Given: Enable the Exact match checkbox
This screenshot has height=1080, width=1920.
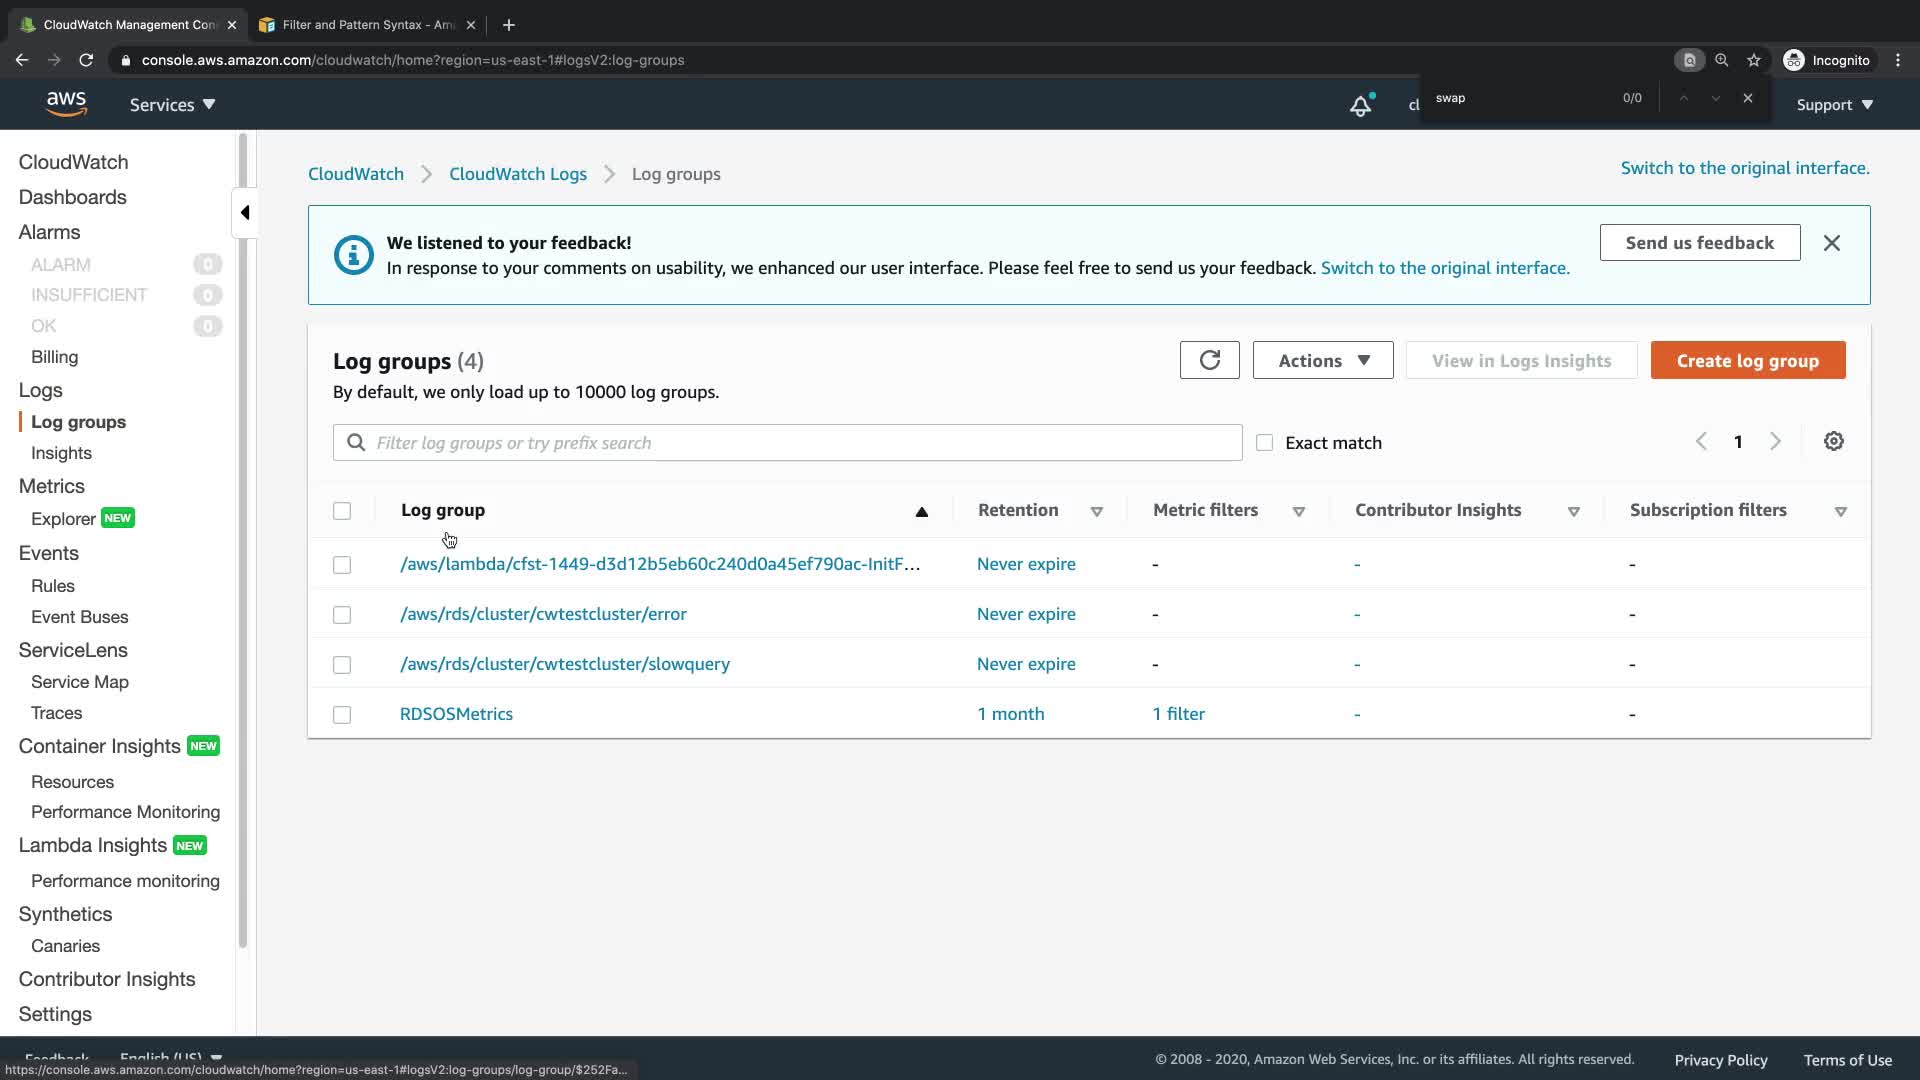Looking at the screenshot, I should click(x=1264, y=442).
